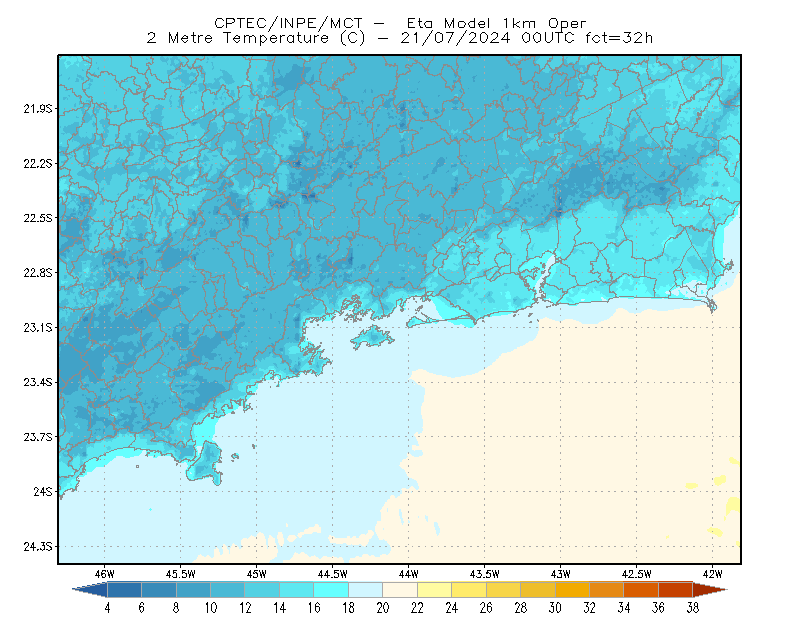Viewport: 800px width, 618px height.
Task: Click the latitude label 22.8S
Action: (x=38, y=273)
